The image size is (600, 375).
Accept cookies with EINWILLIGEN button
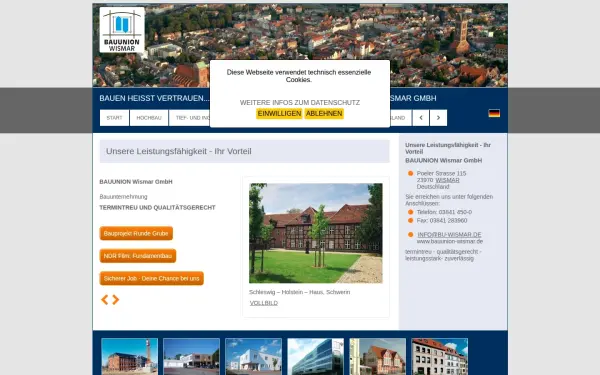279,114
